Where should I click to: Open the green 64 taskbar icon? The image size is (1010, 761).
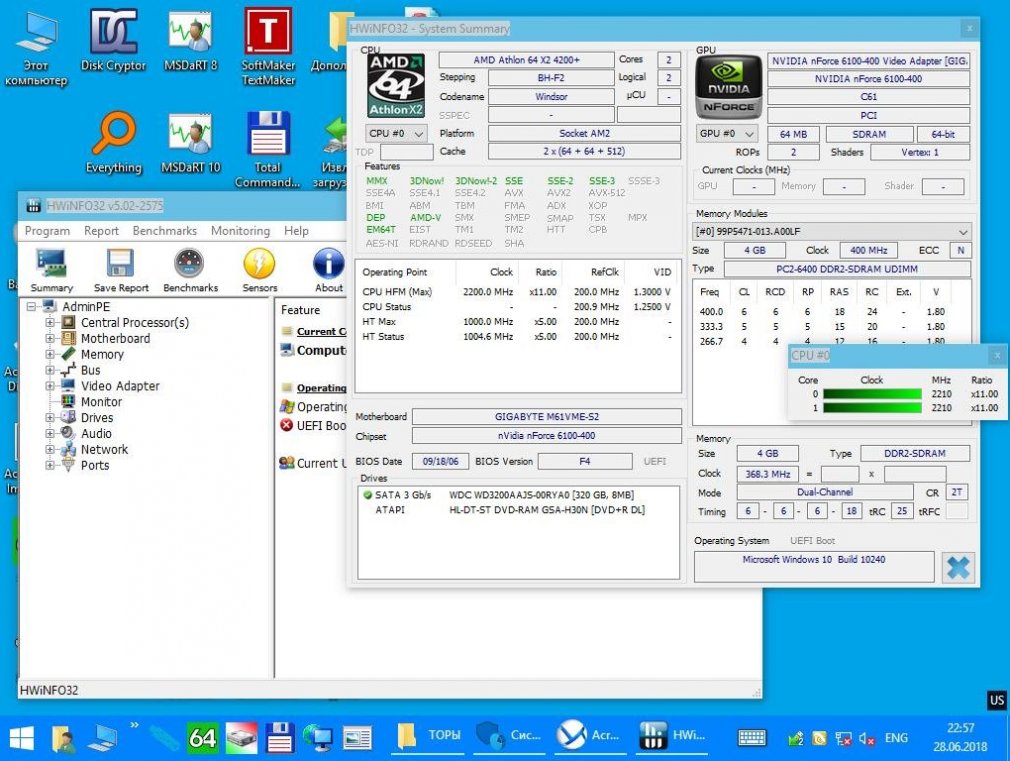click(x=202, y=738)
